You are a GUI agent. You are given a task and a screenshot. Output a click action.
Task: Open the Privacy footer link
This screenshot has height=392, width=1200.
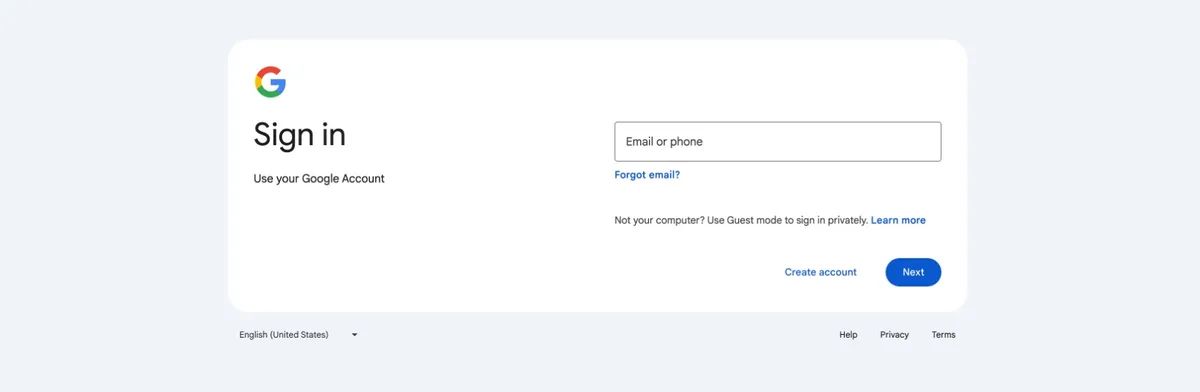(894, 335)
